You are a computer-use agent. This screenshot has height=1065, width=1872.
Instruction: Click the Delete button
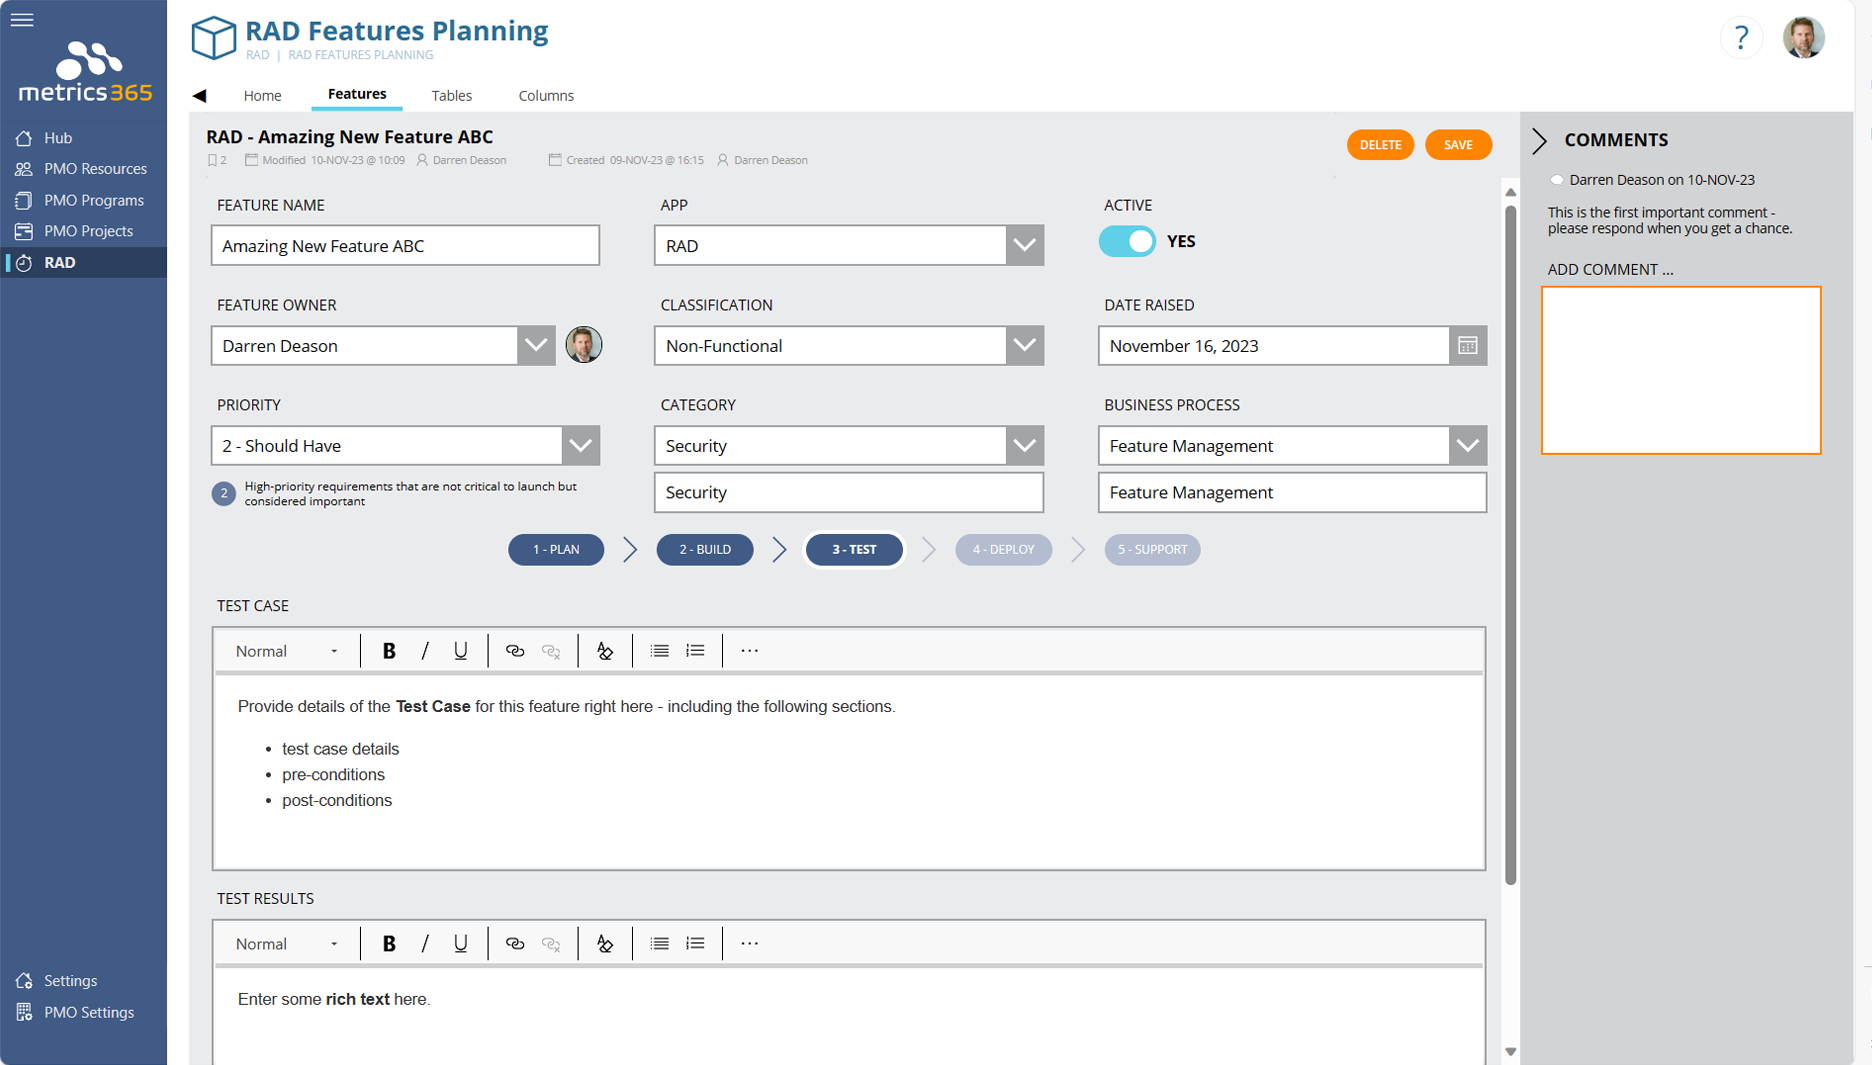tap(1380, 145)
